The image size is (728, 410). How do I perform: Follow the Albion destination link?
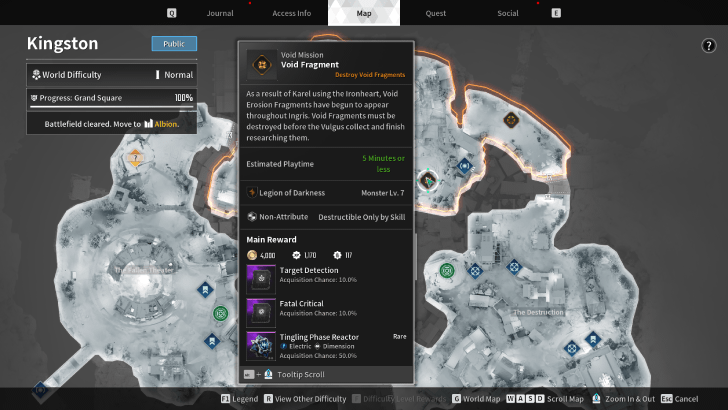(x=161, y=124)
